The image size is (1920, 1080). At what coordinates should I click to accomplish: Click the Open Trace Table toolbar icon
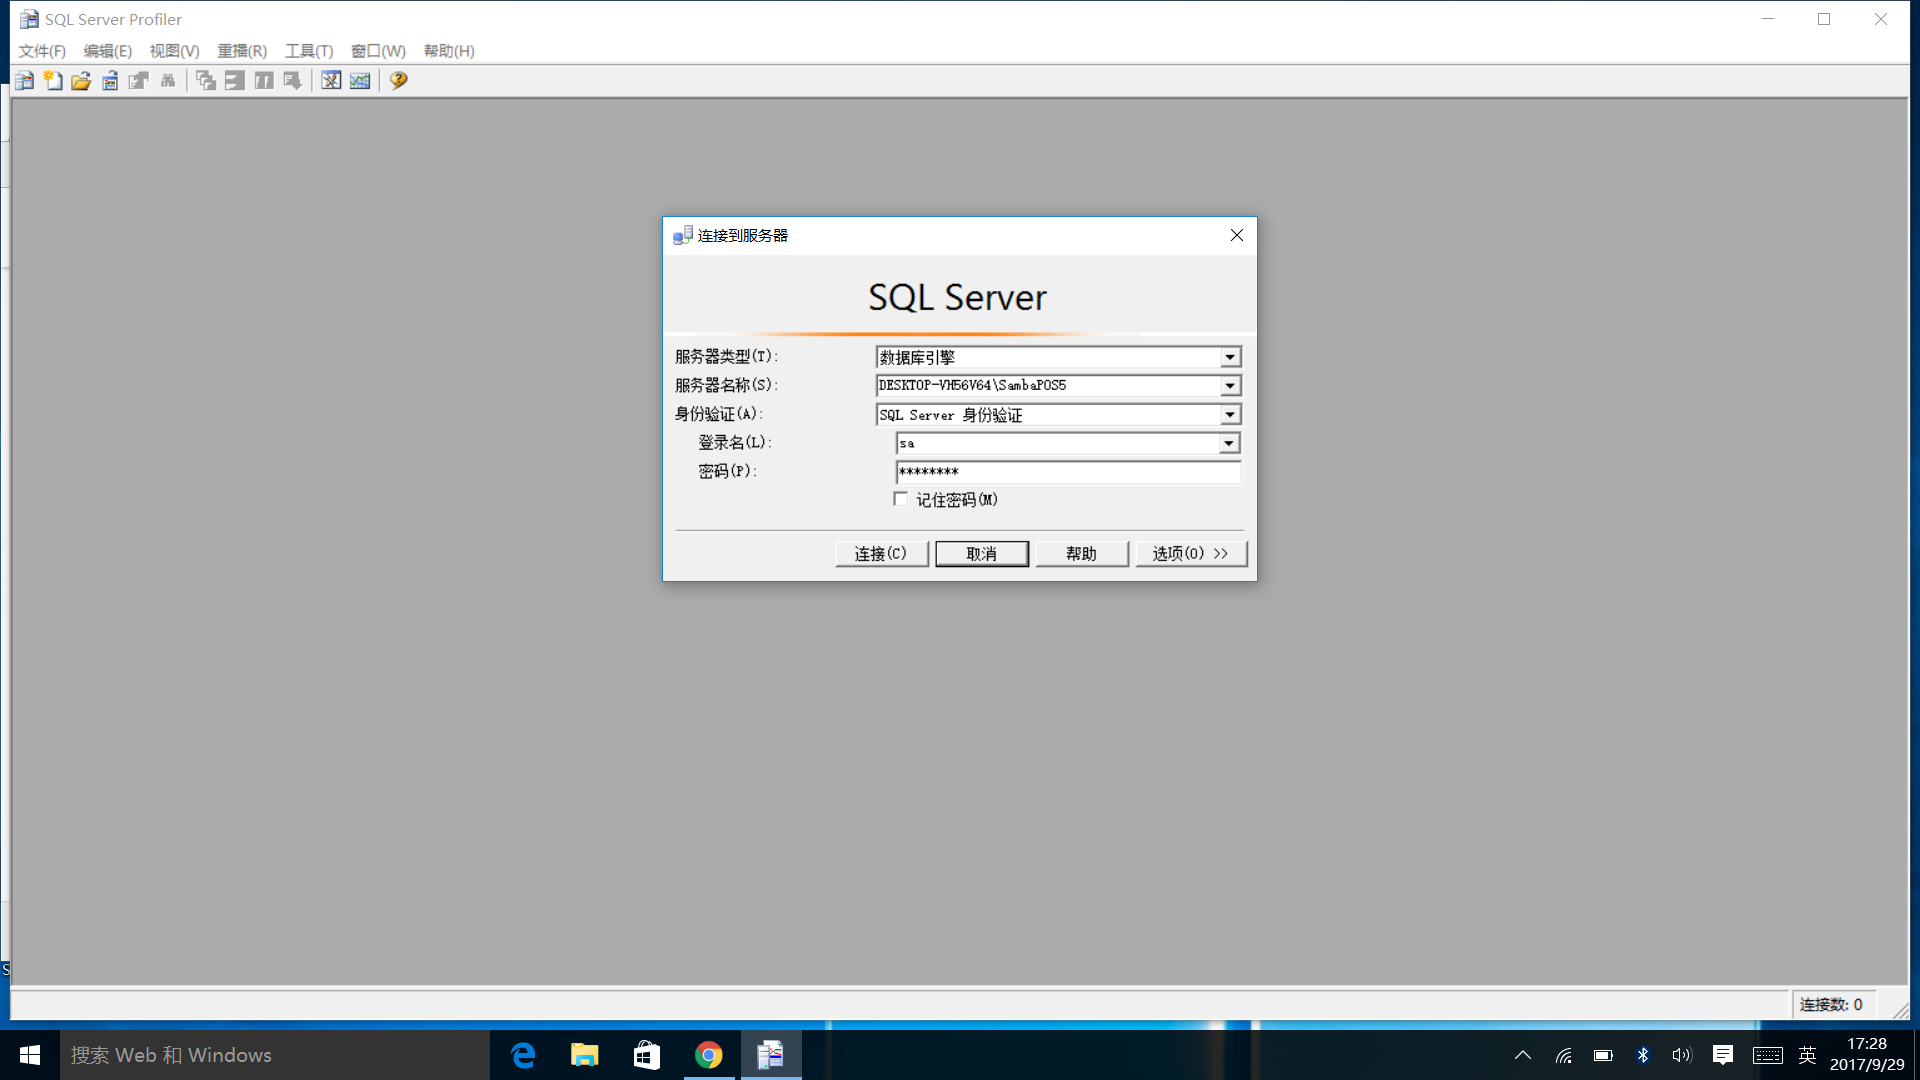[x=110, y=81]
